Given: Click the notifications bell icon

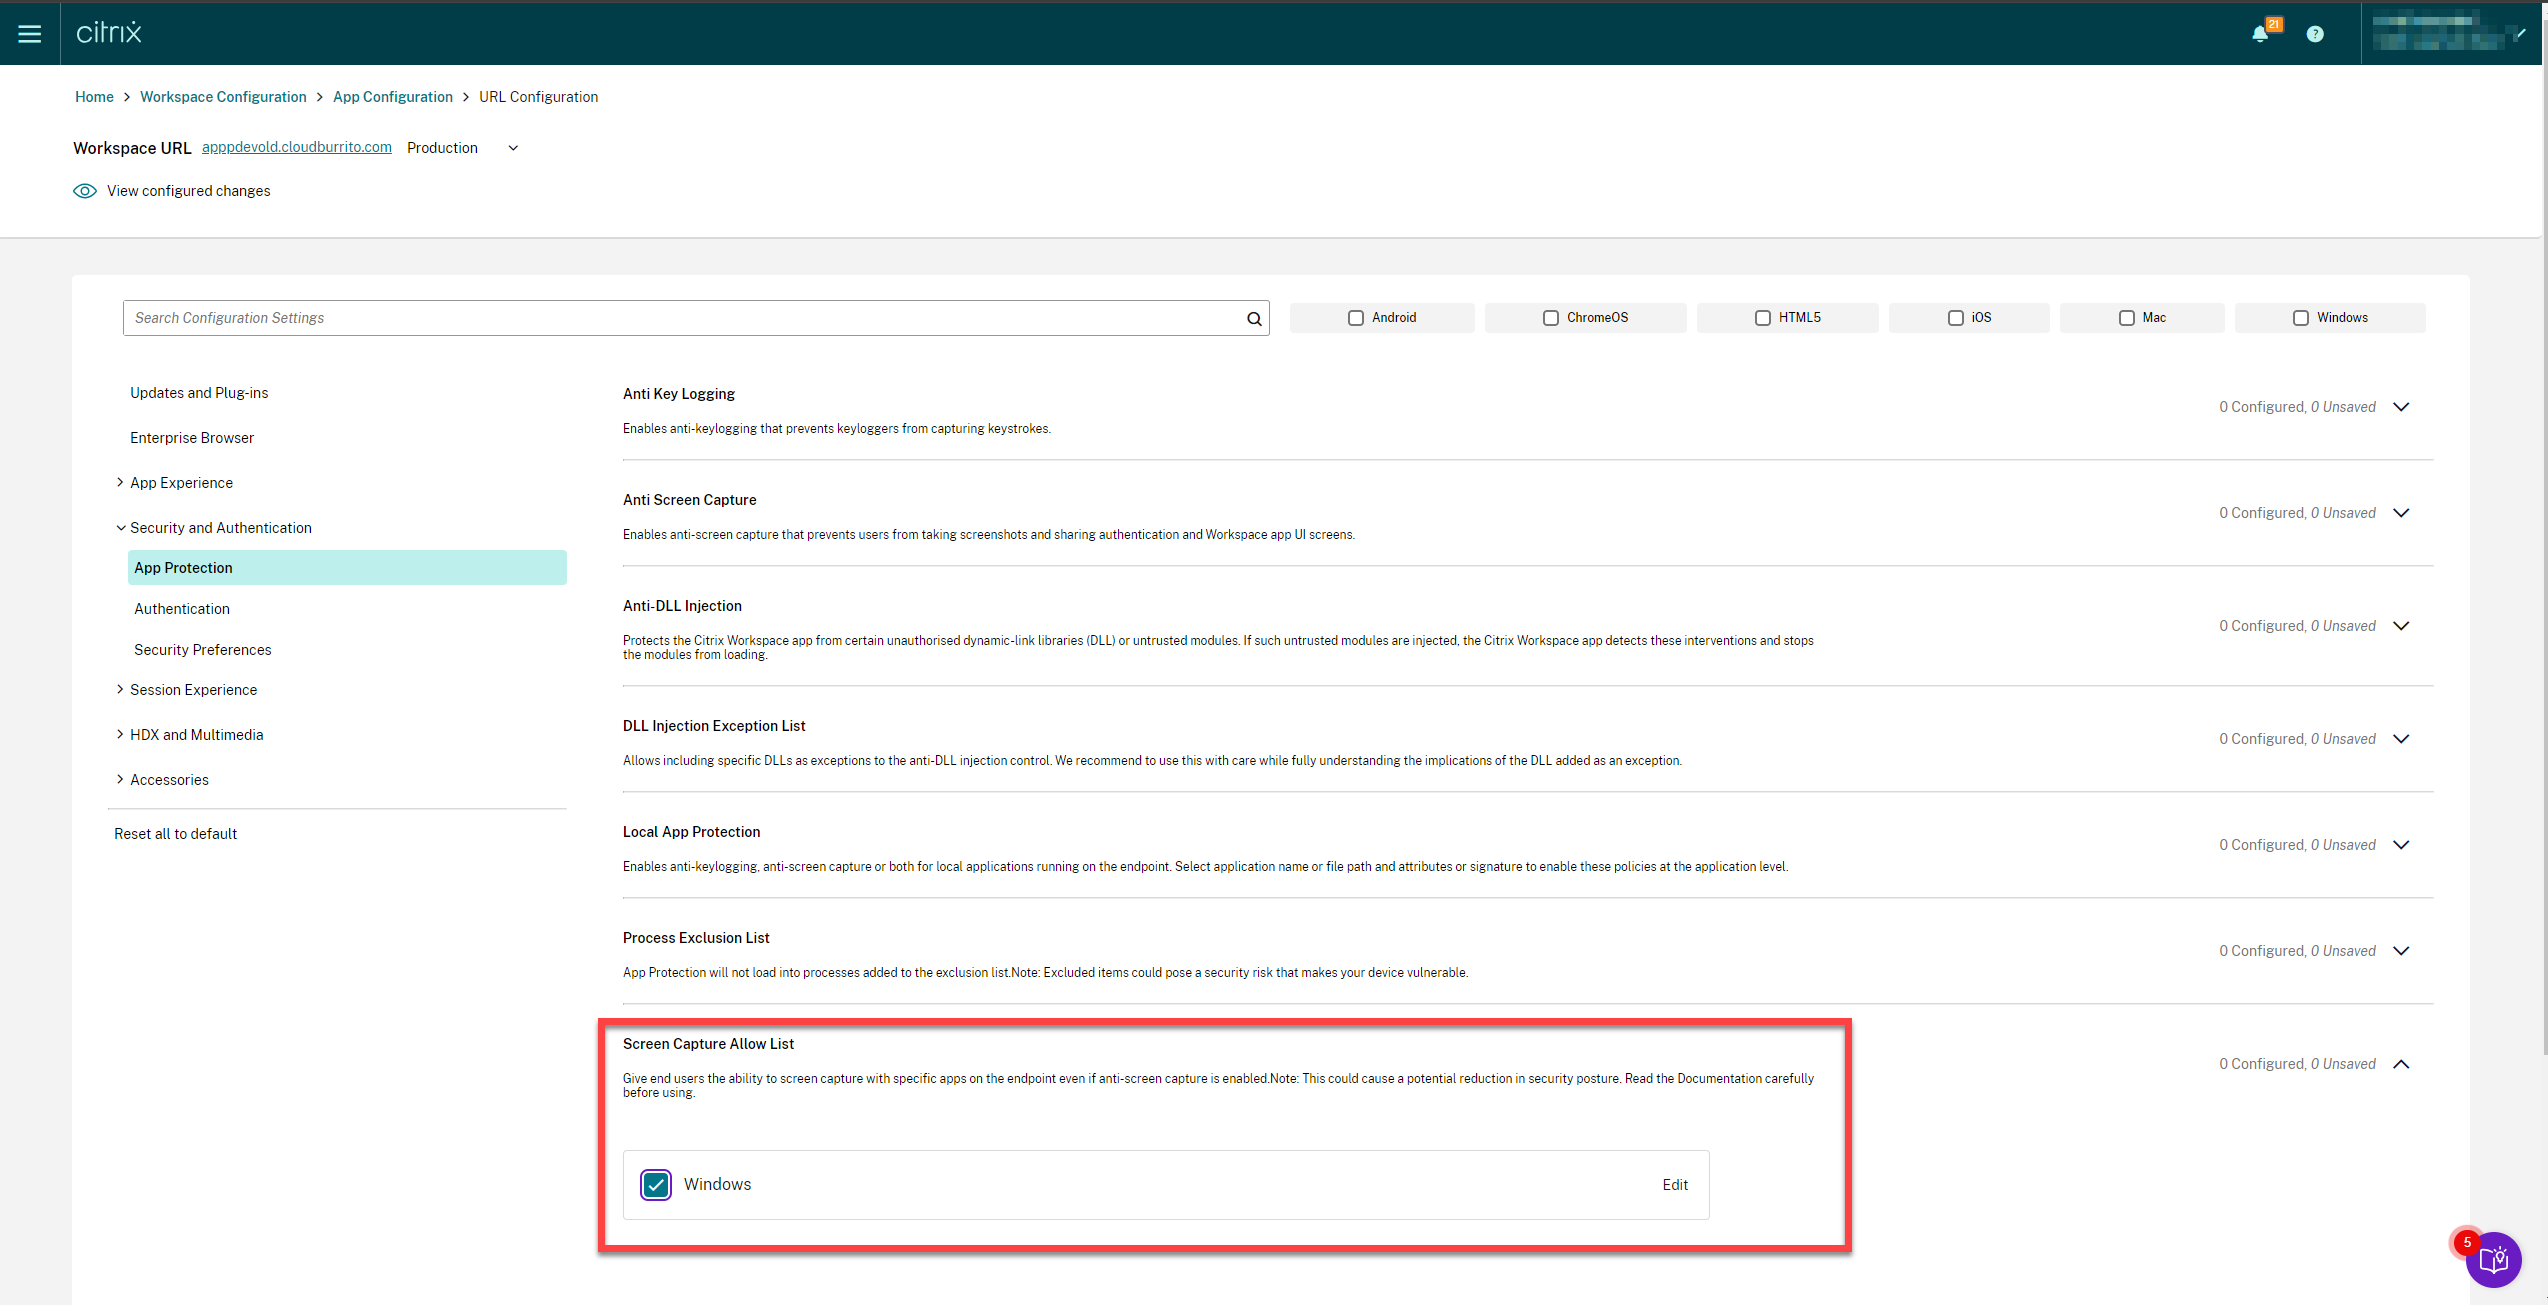Looking at the screenshot, I should 2259,34.
